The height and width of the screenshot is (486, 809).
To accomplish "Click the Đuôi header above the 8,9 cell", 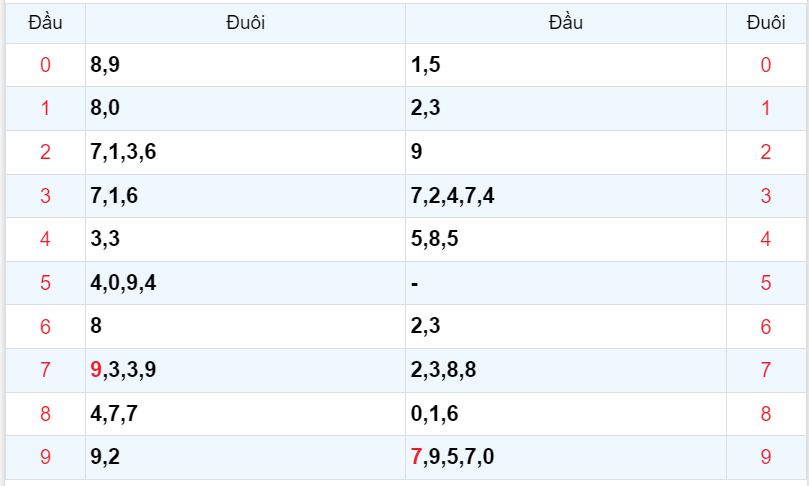I will 245,23.
